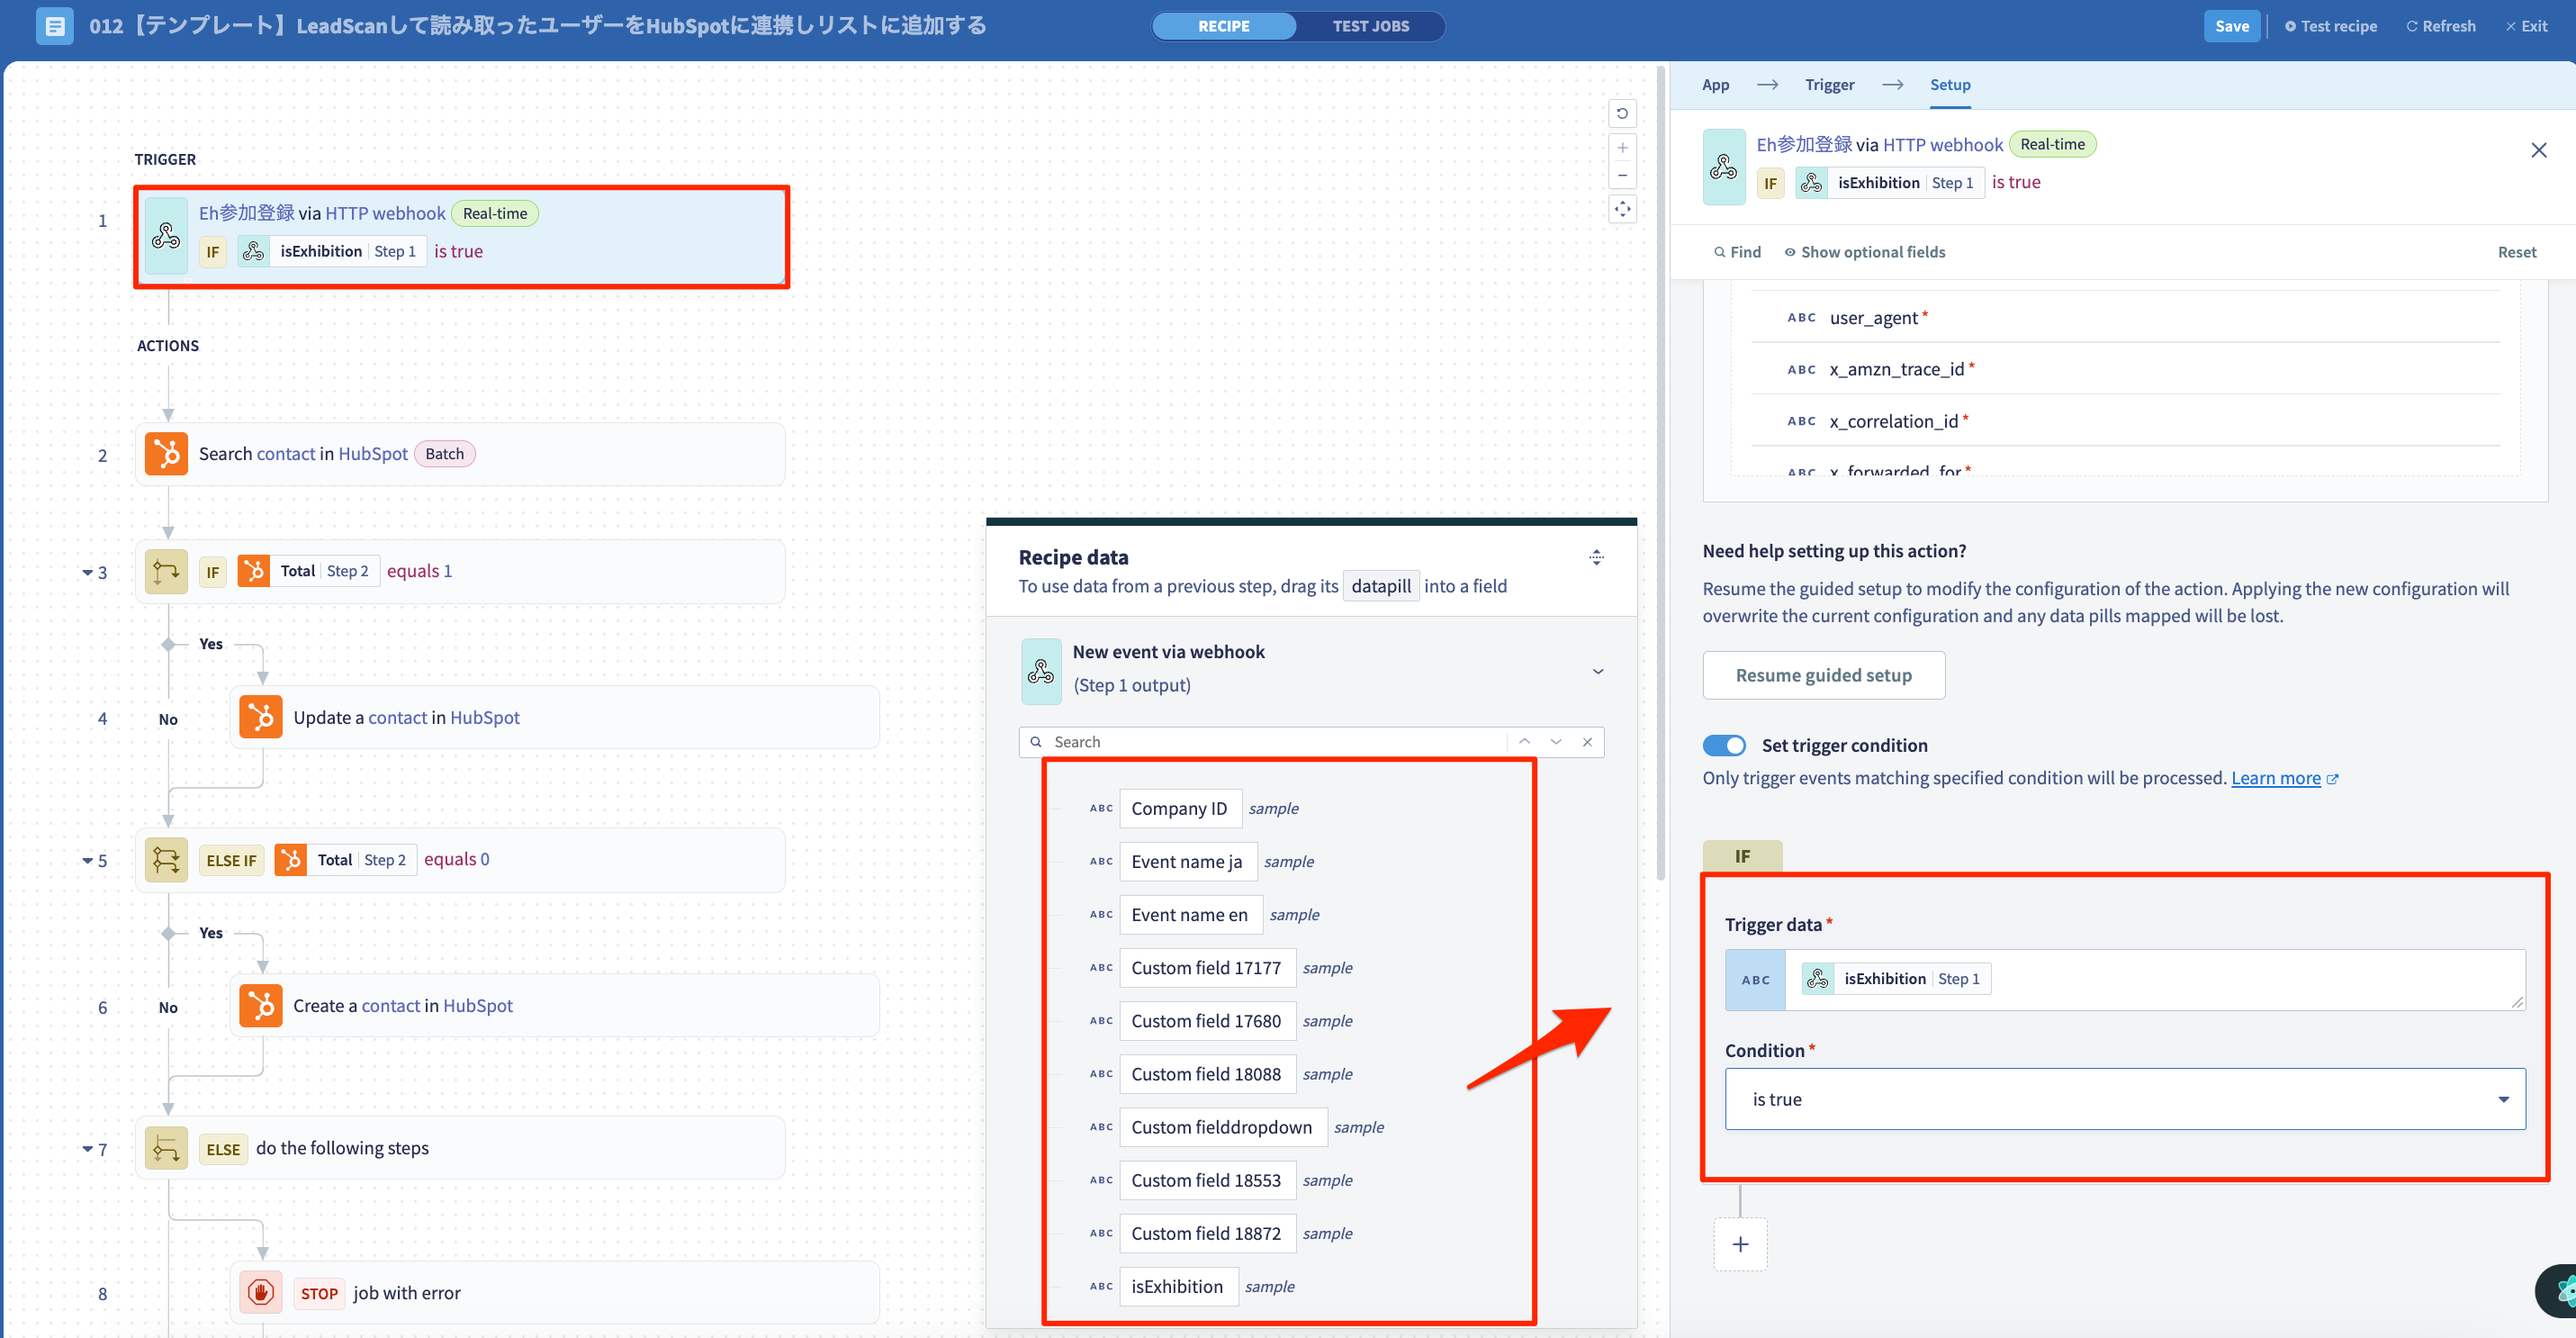Add another trigger condition with plus button

coord(1740,1244)
